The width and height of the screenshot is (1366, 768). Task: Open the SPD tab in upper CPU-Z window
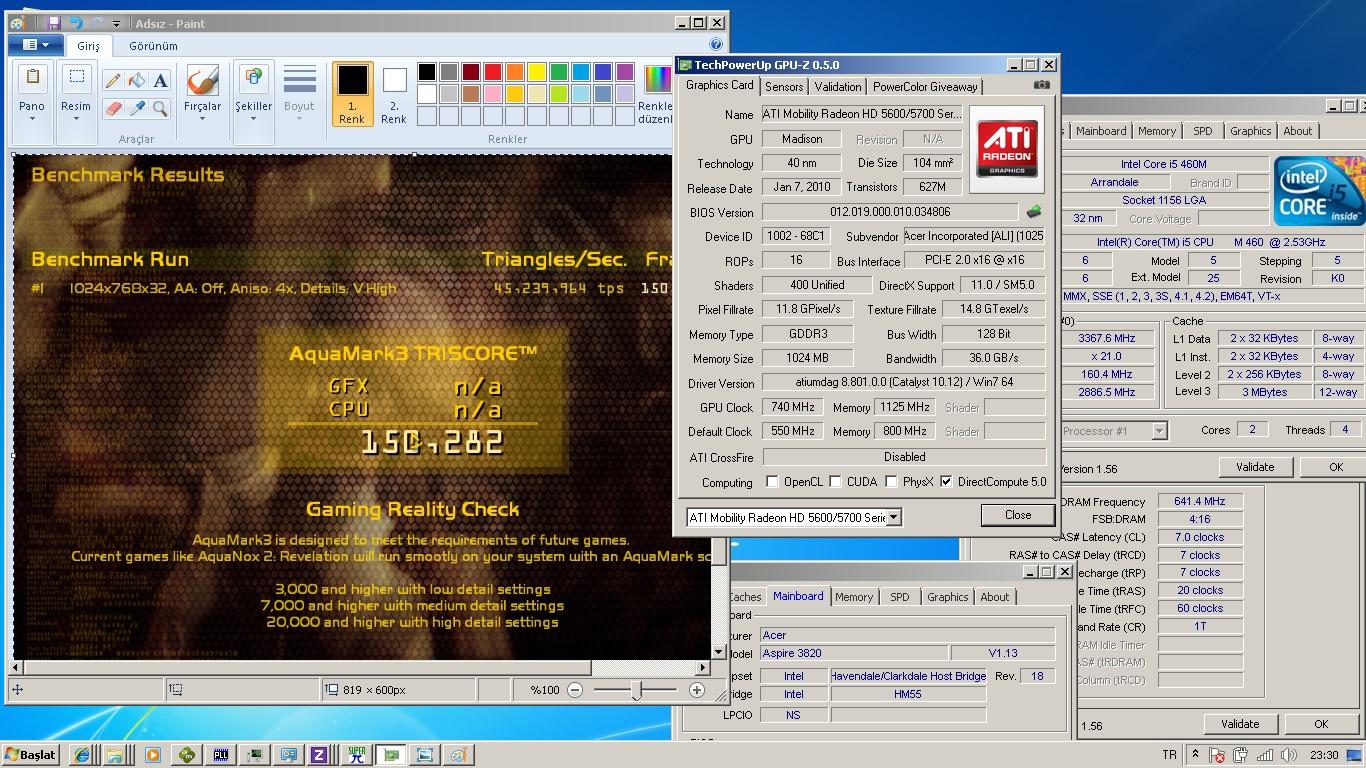point(1202,131)
